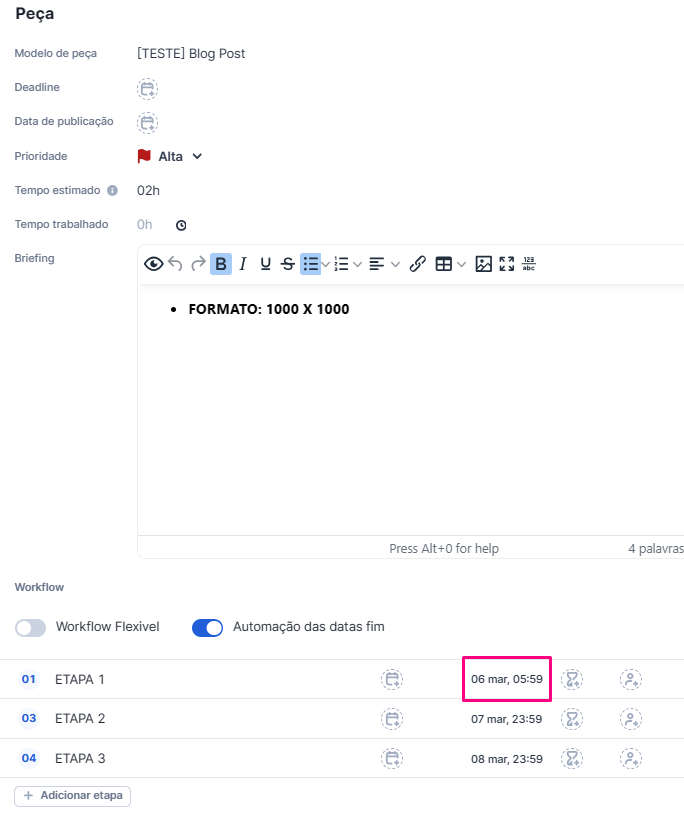The height and width of the screenshot is (814, 684).
Task: Insert an image in the briefing
Action: pyautogui.click(x=484, y=264)
